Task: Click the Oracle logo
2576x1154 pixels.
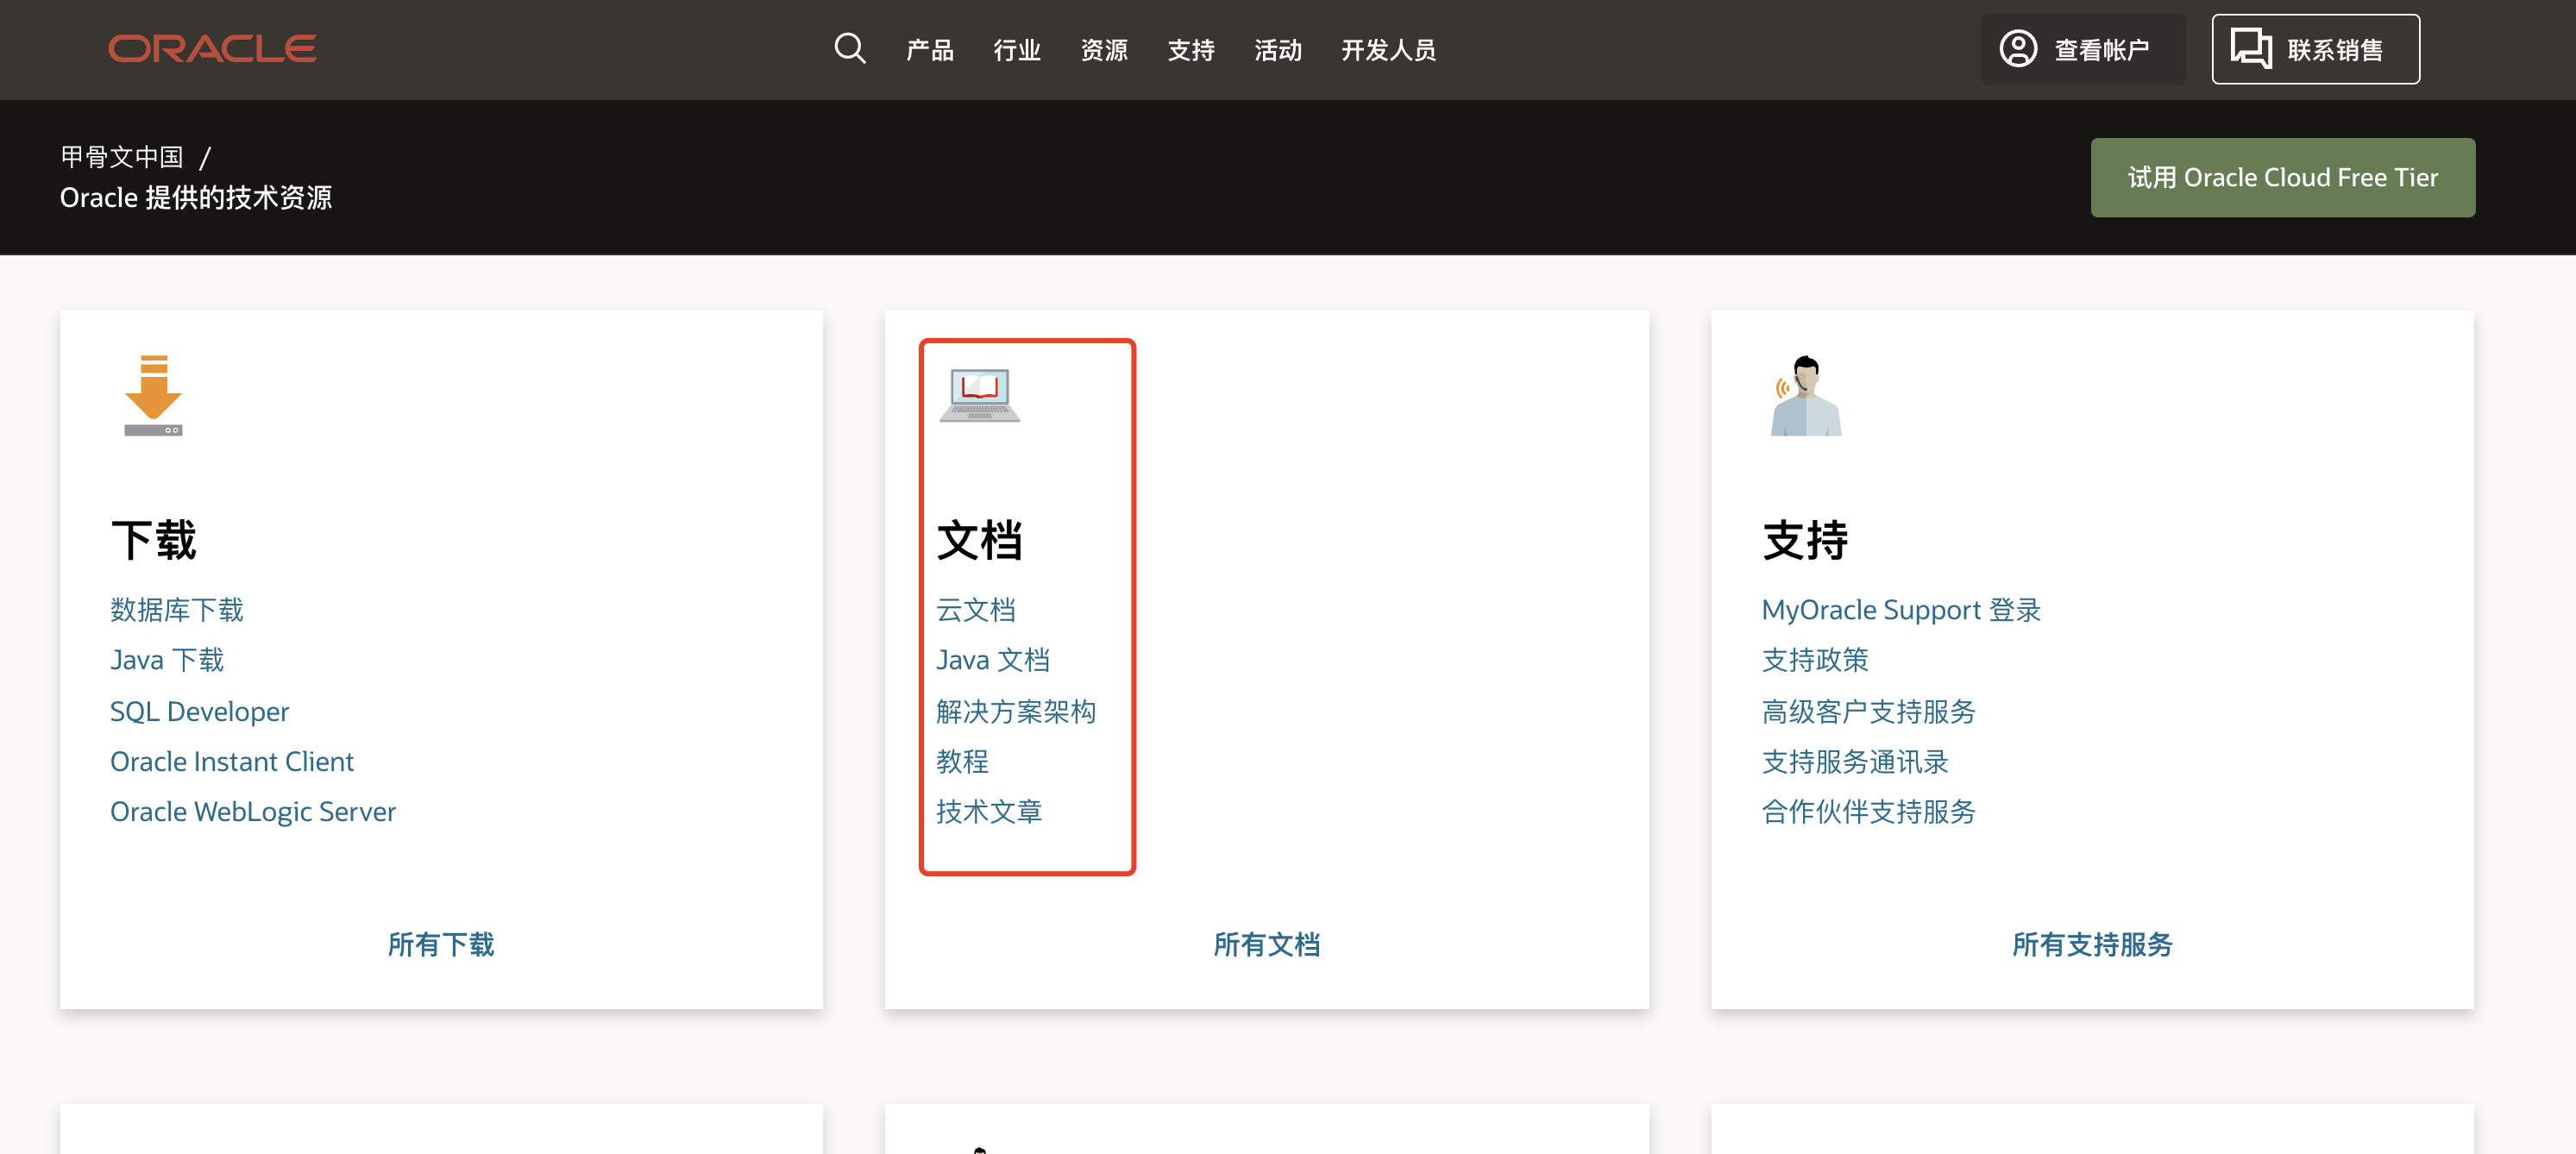Action: (212, 49)
